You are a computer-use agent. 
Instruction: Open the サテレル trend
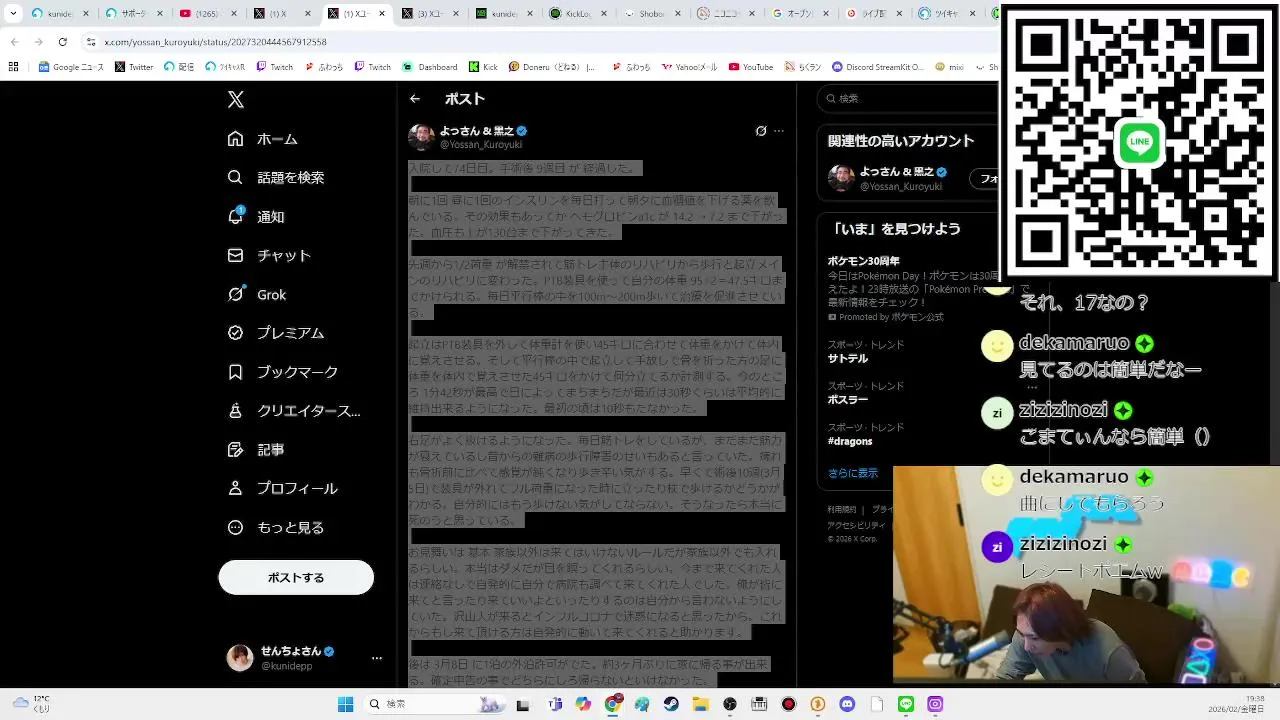point(848,358)
